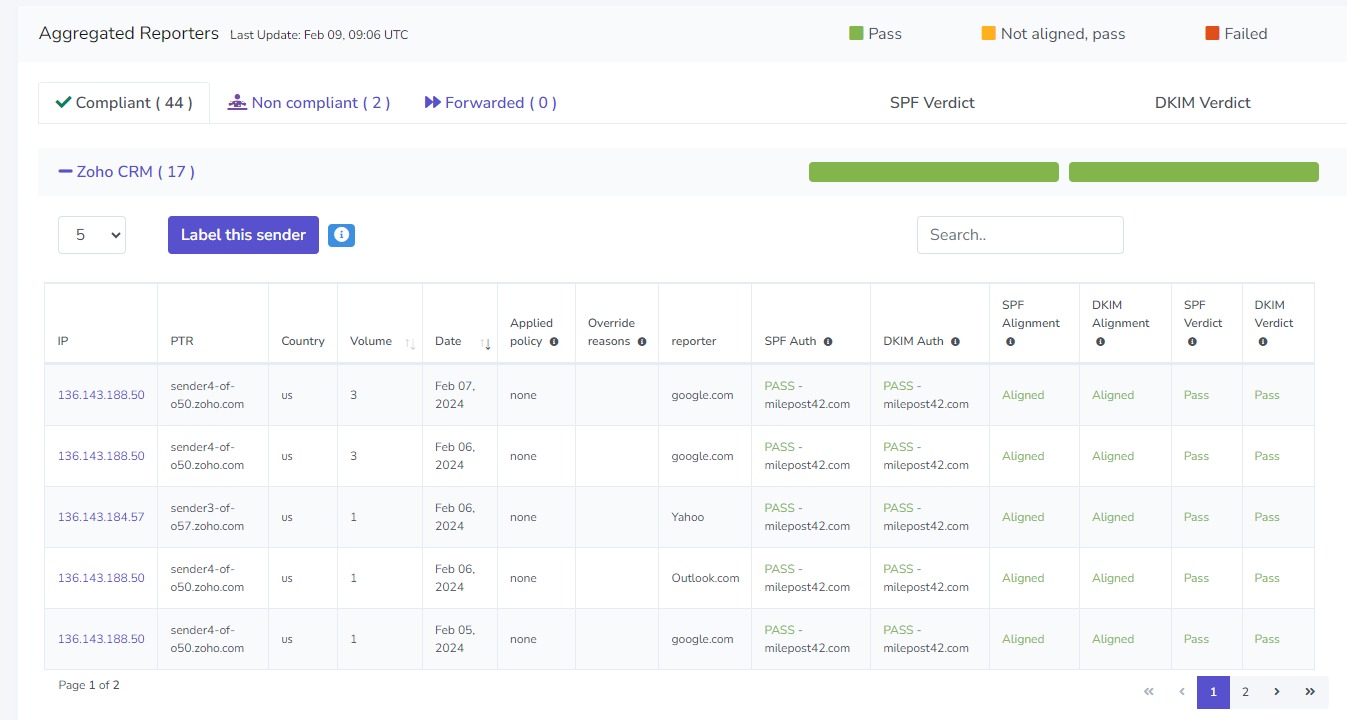Click the Label this sender button

(243, 235)
